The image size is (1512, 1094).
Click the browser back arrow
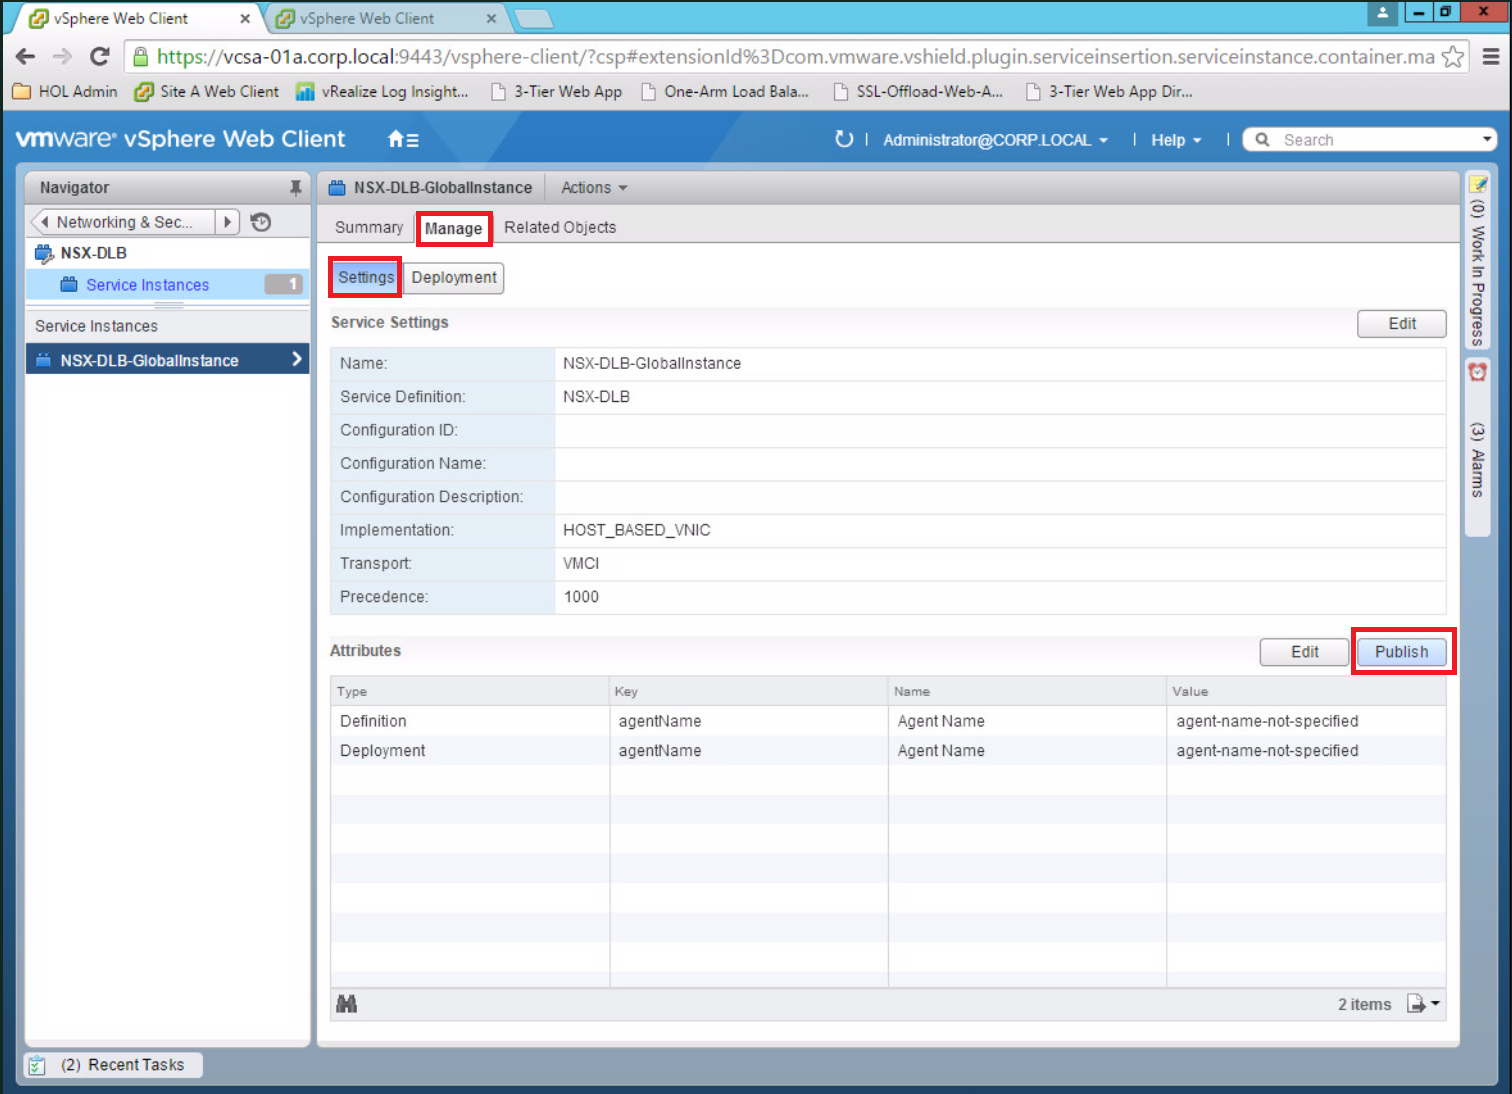(26, 56)
